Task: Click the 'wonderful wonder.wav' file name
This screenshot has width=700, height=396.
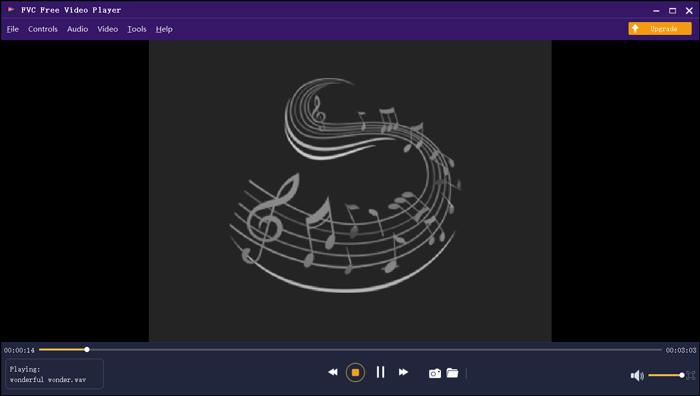Action: (x=48, y=380)
